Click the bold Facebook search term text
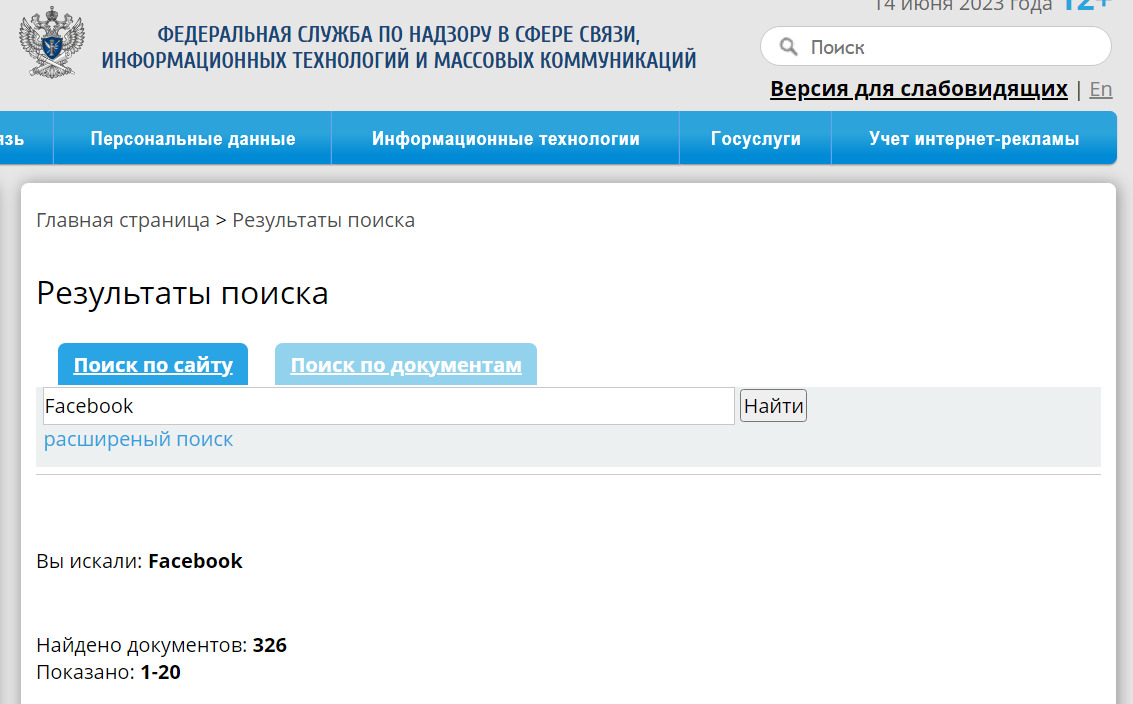This screenshot has height=704, width=1133. tap(195, 561)
